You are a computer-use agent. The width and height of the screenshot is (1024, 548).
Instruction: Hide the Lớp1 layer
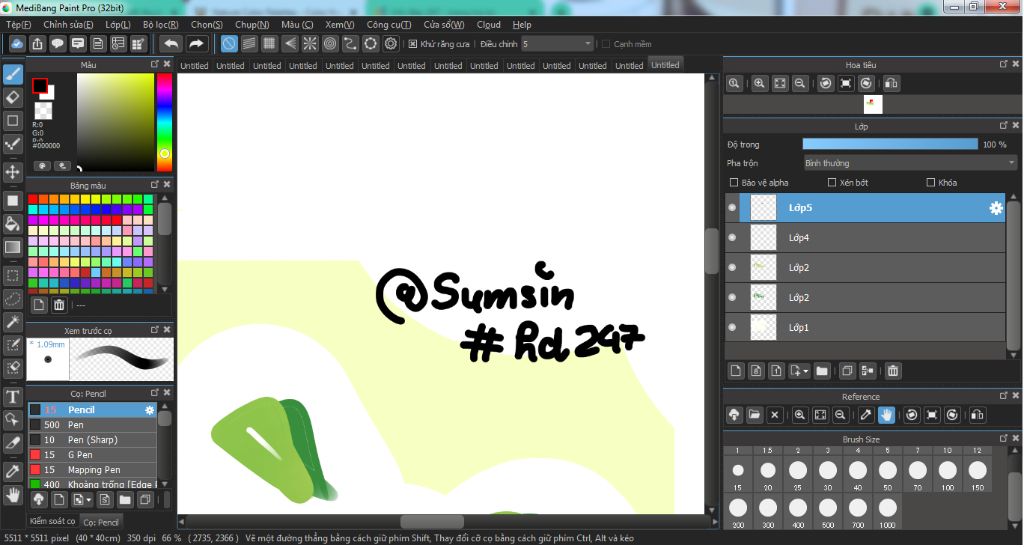732,327
